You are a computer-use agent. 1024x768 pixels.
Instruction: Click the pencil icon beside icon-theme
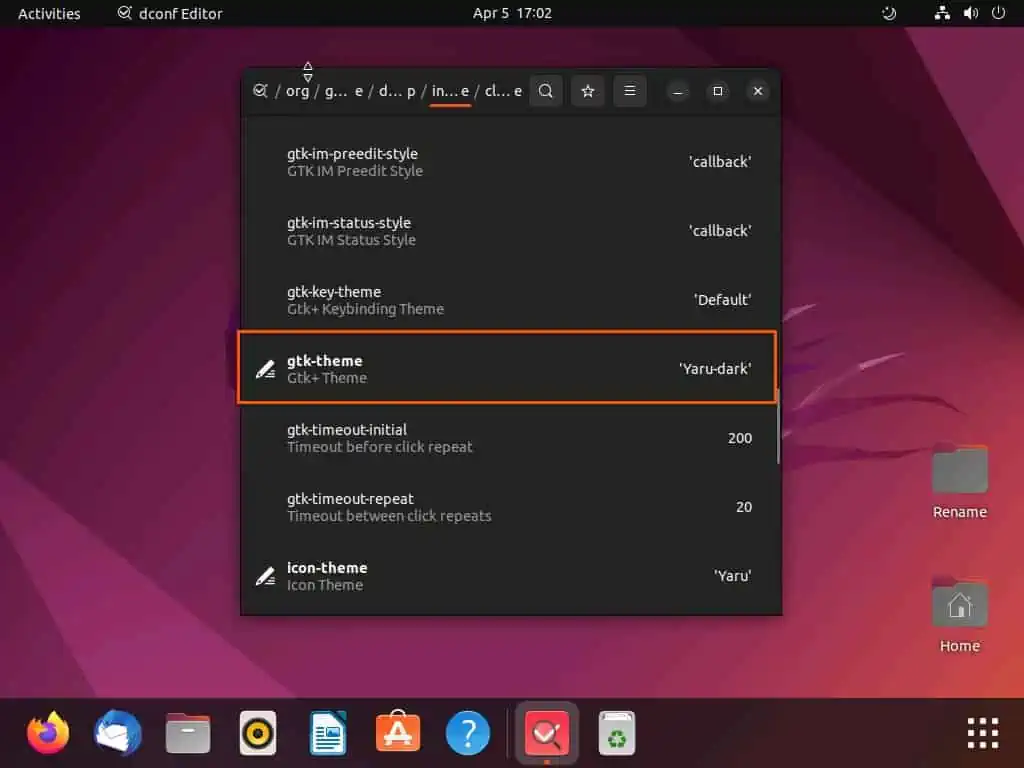(x=265, y=575)
